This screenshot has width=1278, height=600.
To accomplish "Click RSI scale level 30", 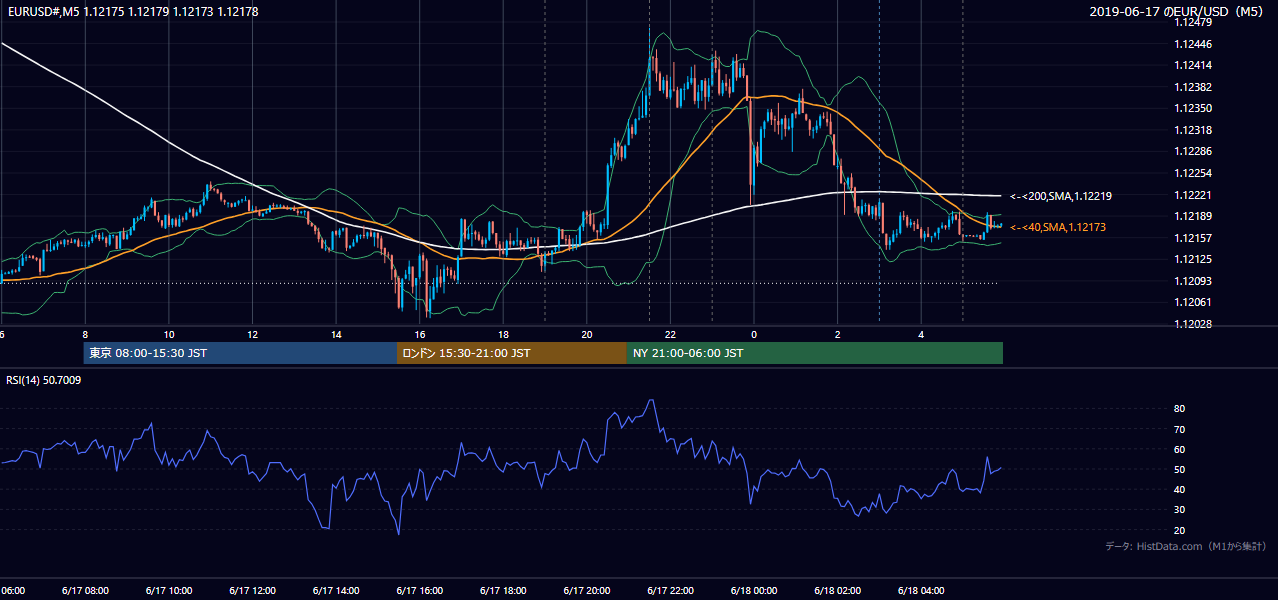I will click(1179, 510).
